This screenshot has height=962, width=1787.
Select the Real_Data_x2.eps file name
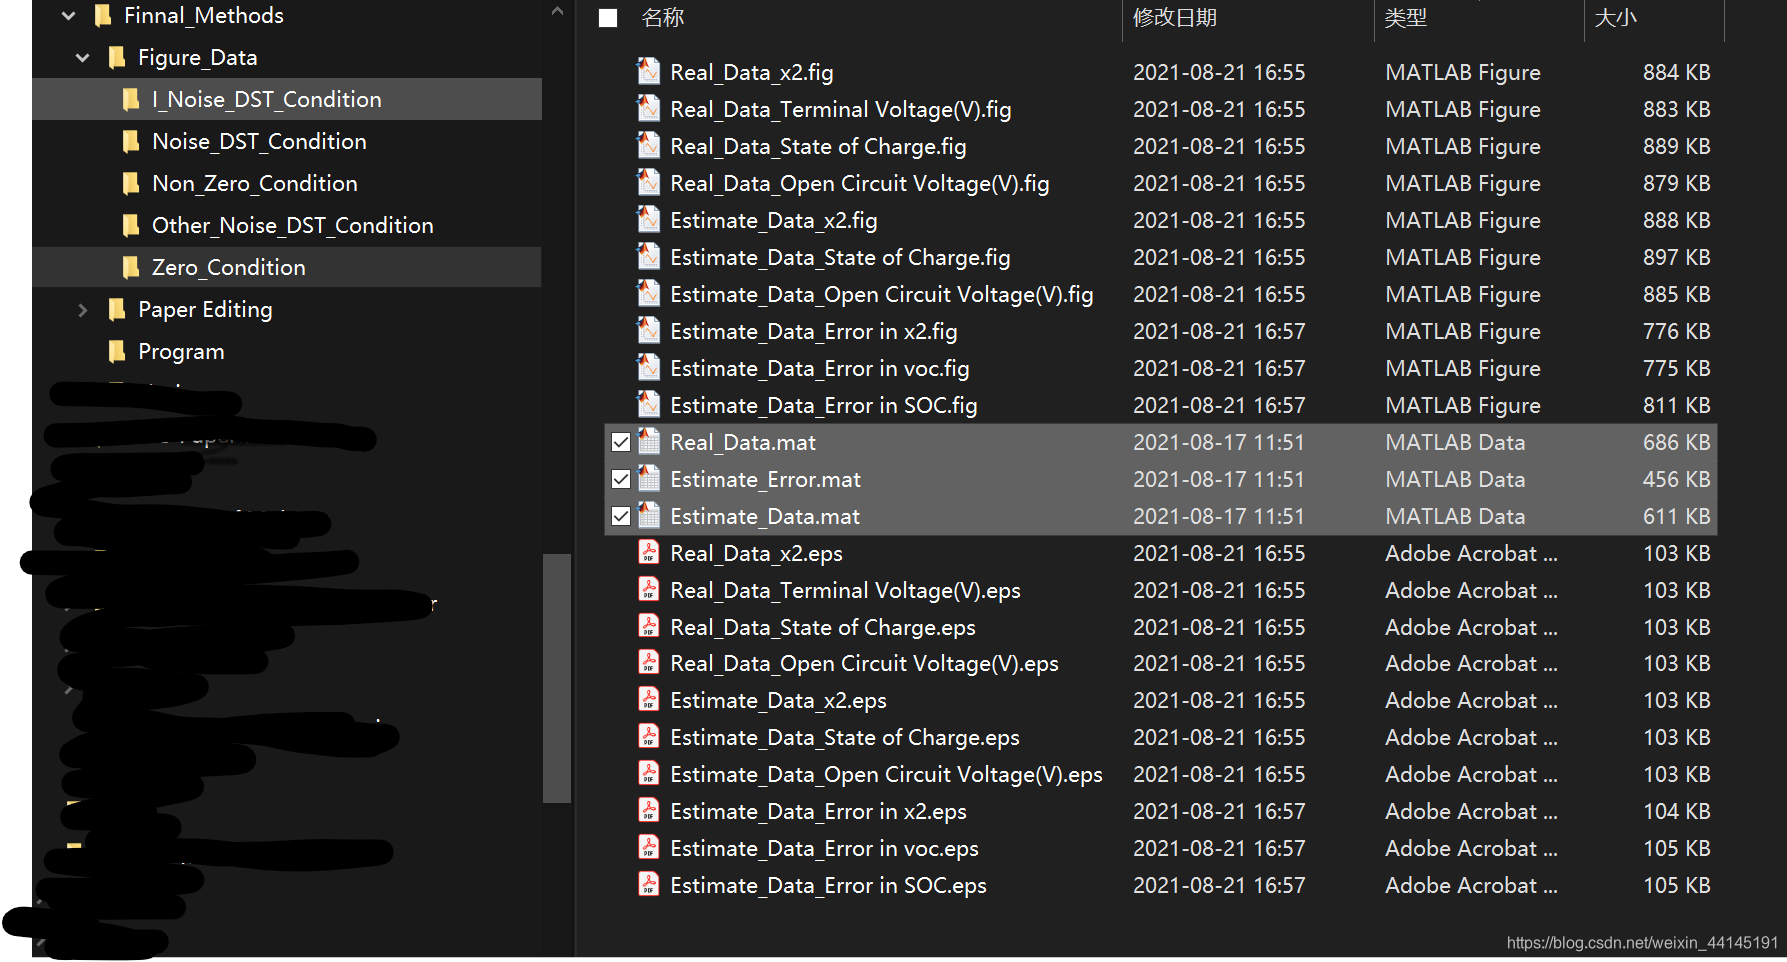[x=756, y=553]
